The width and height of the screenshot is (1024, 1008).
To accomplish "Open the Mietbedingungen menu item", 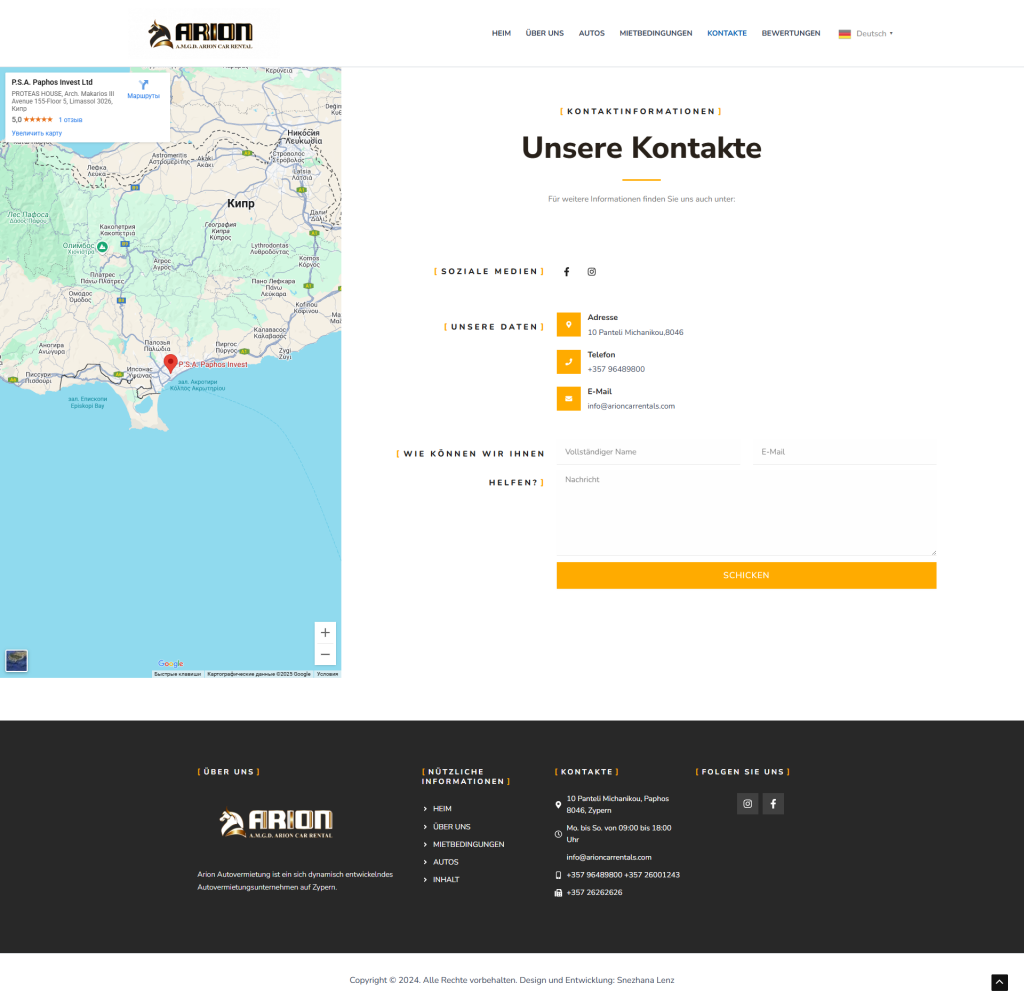I will click(656, 33).
